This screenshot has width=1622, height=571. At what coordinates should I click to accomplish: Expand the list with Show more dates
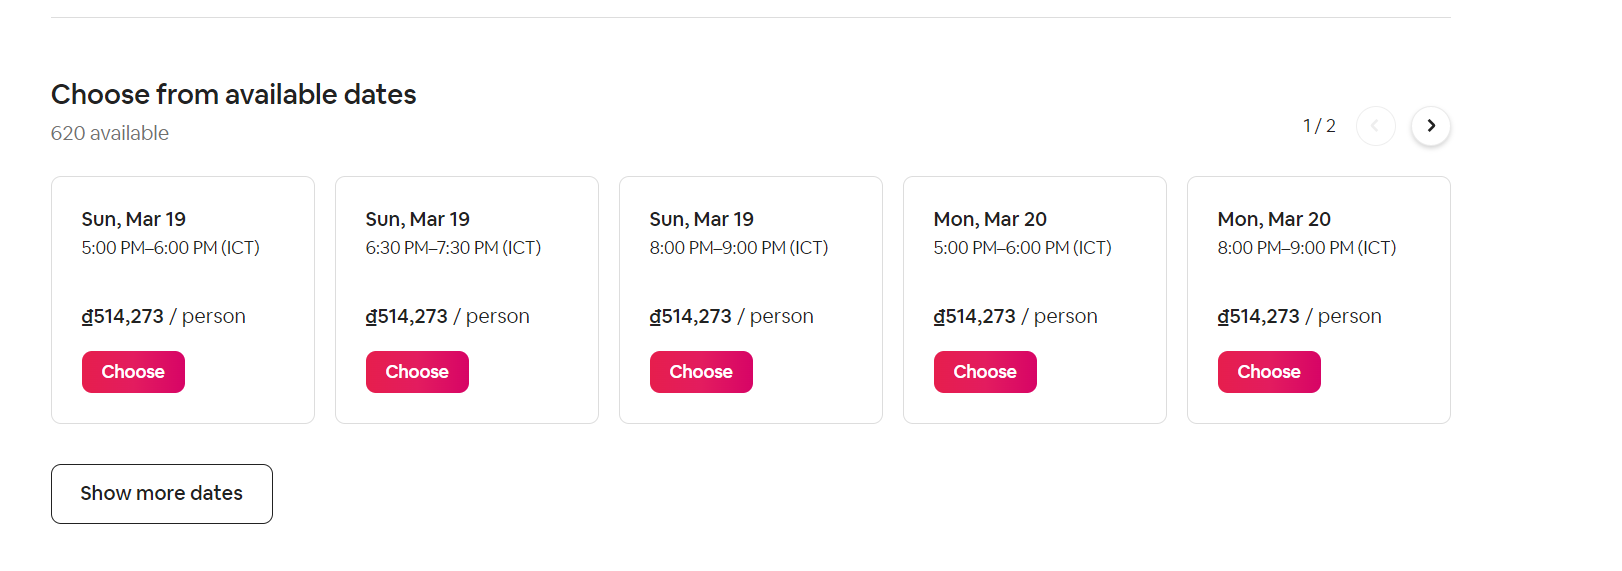point(162,494)
